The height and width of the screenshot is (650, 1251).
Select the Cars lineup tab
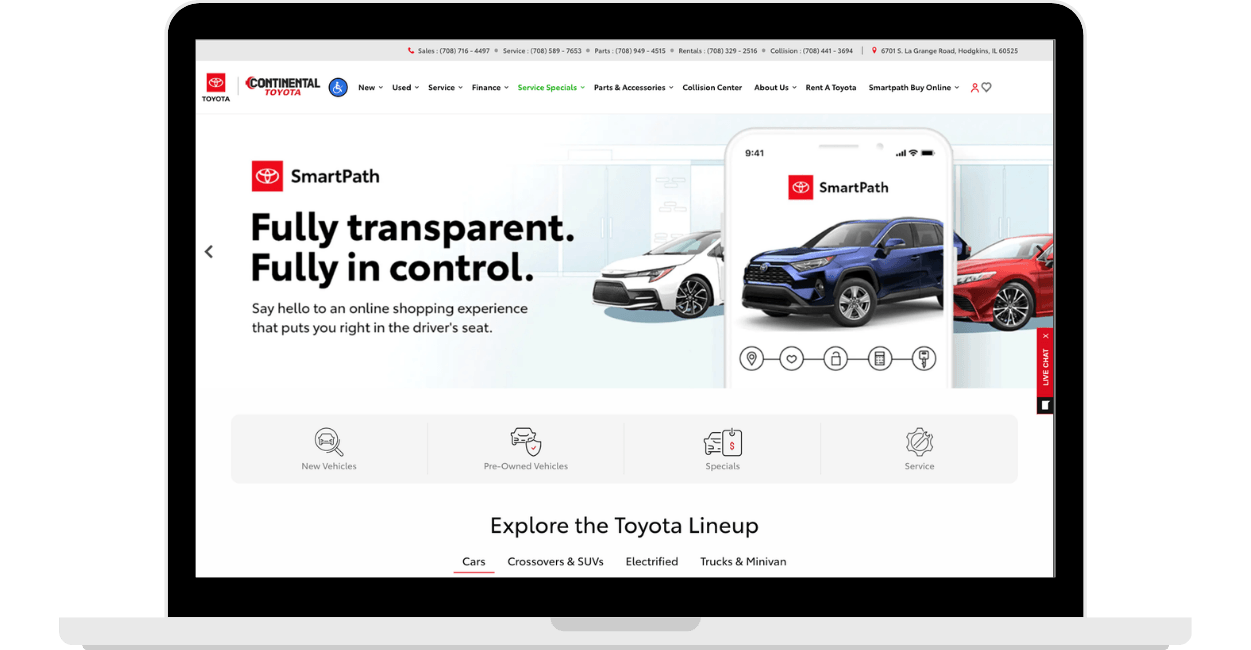pos(474,562)
